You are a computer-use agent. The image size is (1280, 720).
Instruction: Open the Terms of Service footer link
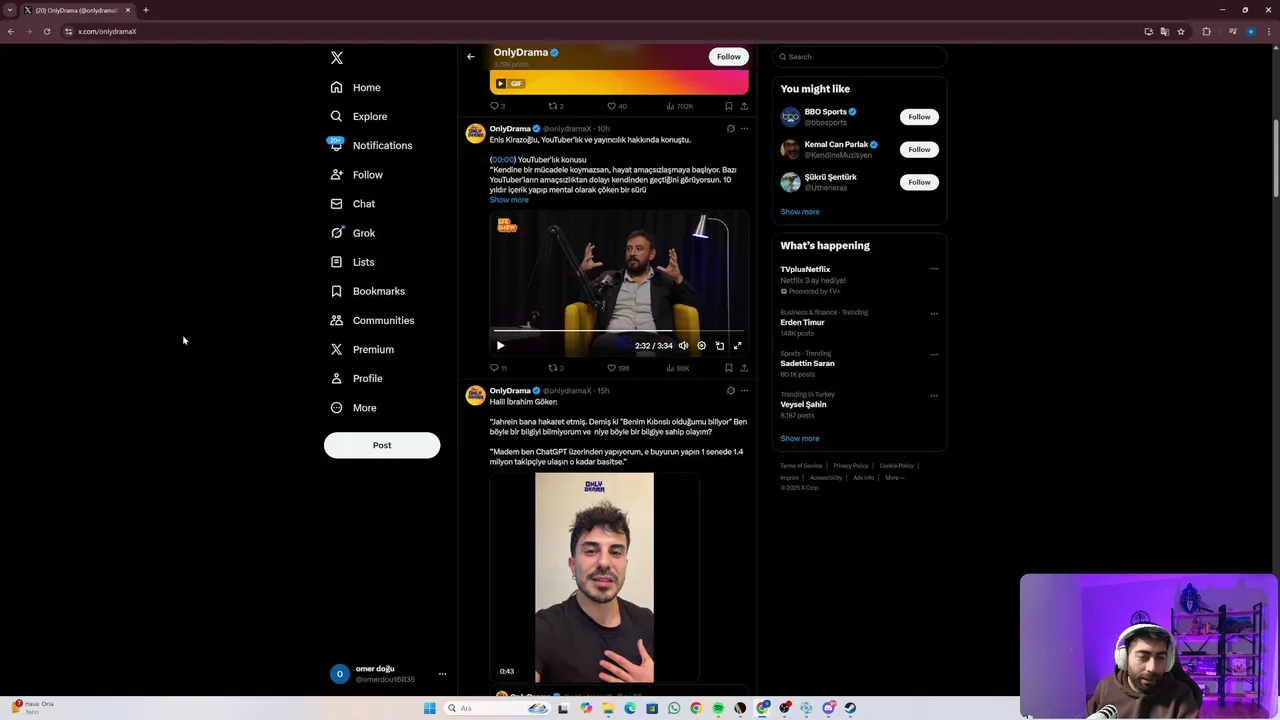(x=801, y=466)
